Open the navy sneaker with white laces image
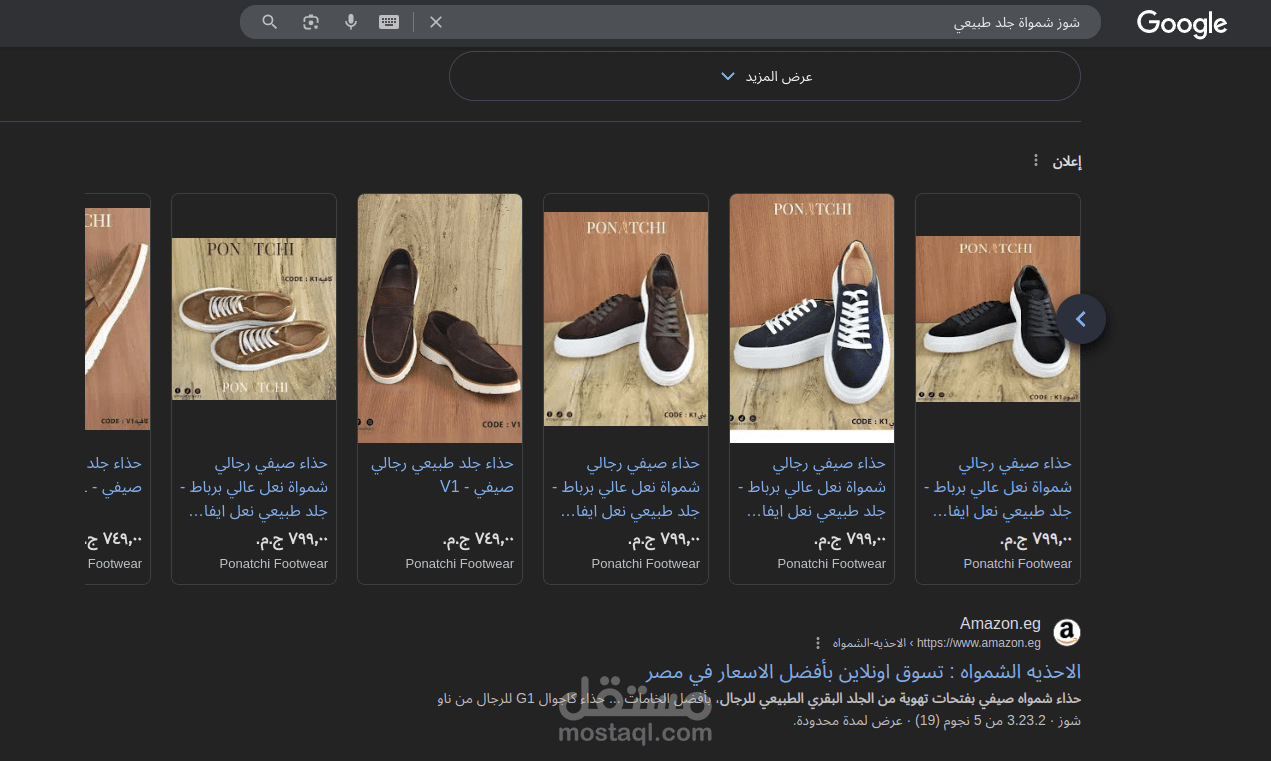This screenshot has height=761, width=1271. click(x=812, y=318)
